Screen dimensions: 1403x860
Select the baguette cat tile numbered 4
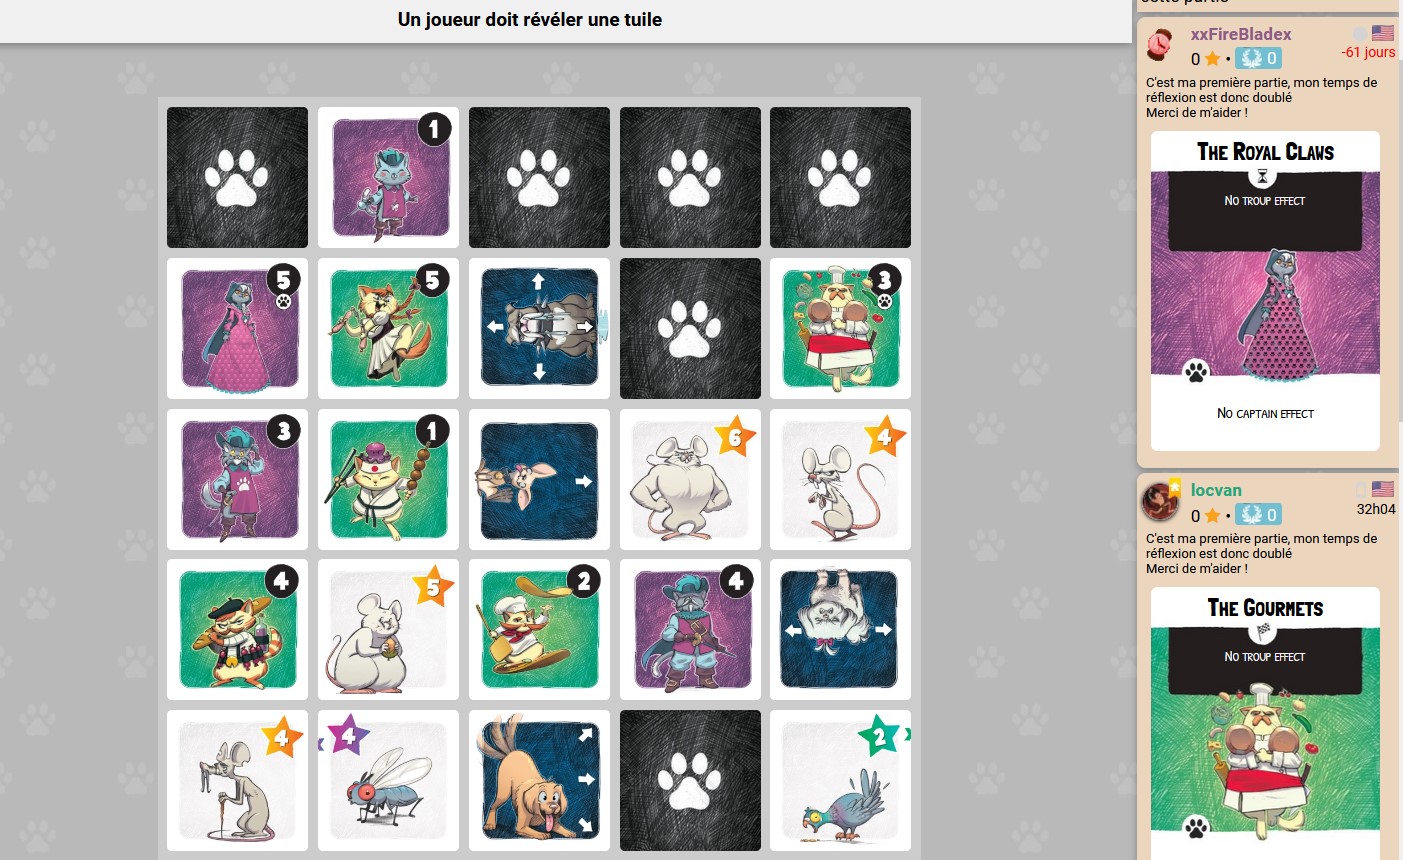coord(237,629)
